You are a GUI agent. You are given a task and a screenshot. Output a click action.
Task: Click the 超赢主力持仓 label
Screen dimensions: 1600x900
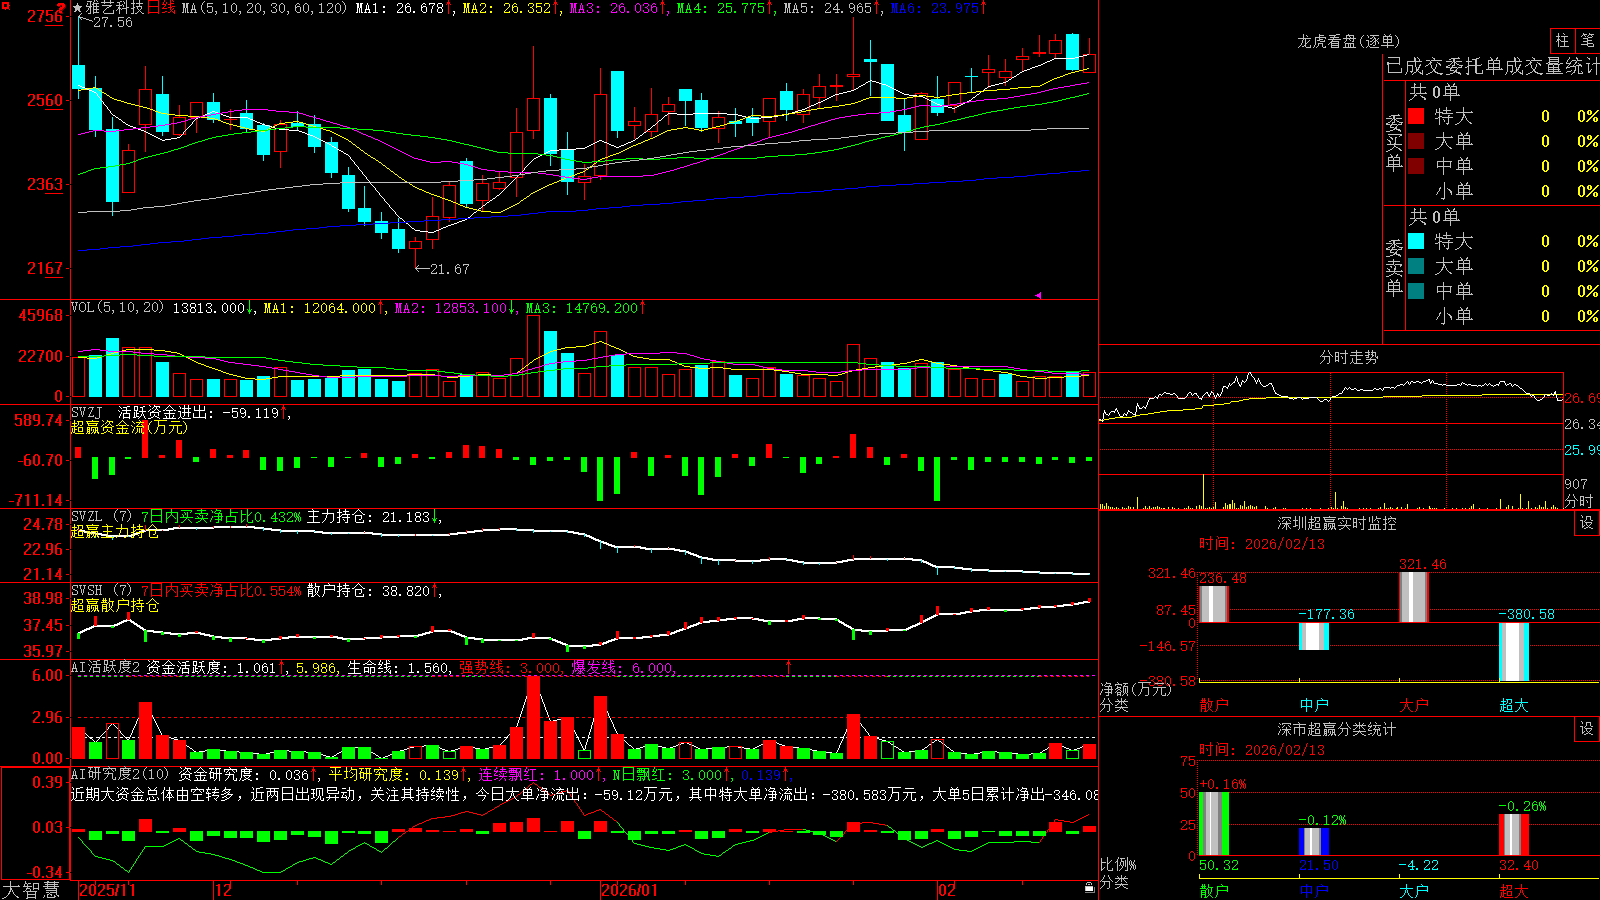pyautogui.click(x=114, y=531)
